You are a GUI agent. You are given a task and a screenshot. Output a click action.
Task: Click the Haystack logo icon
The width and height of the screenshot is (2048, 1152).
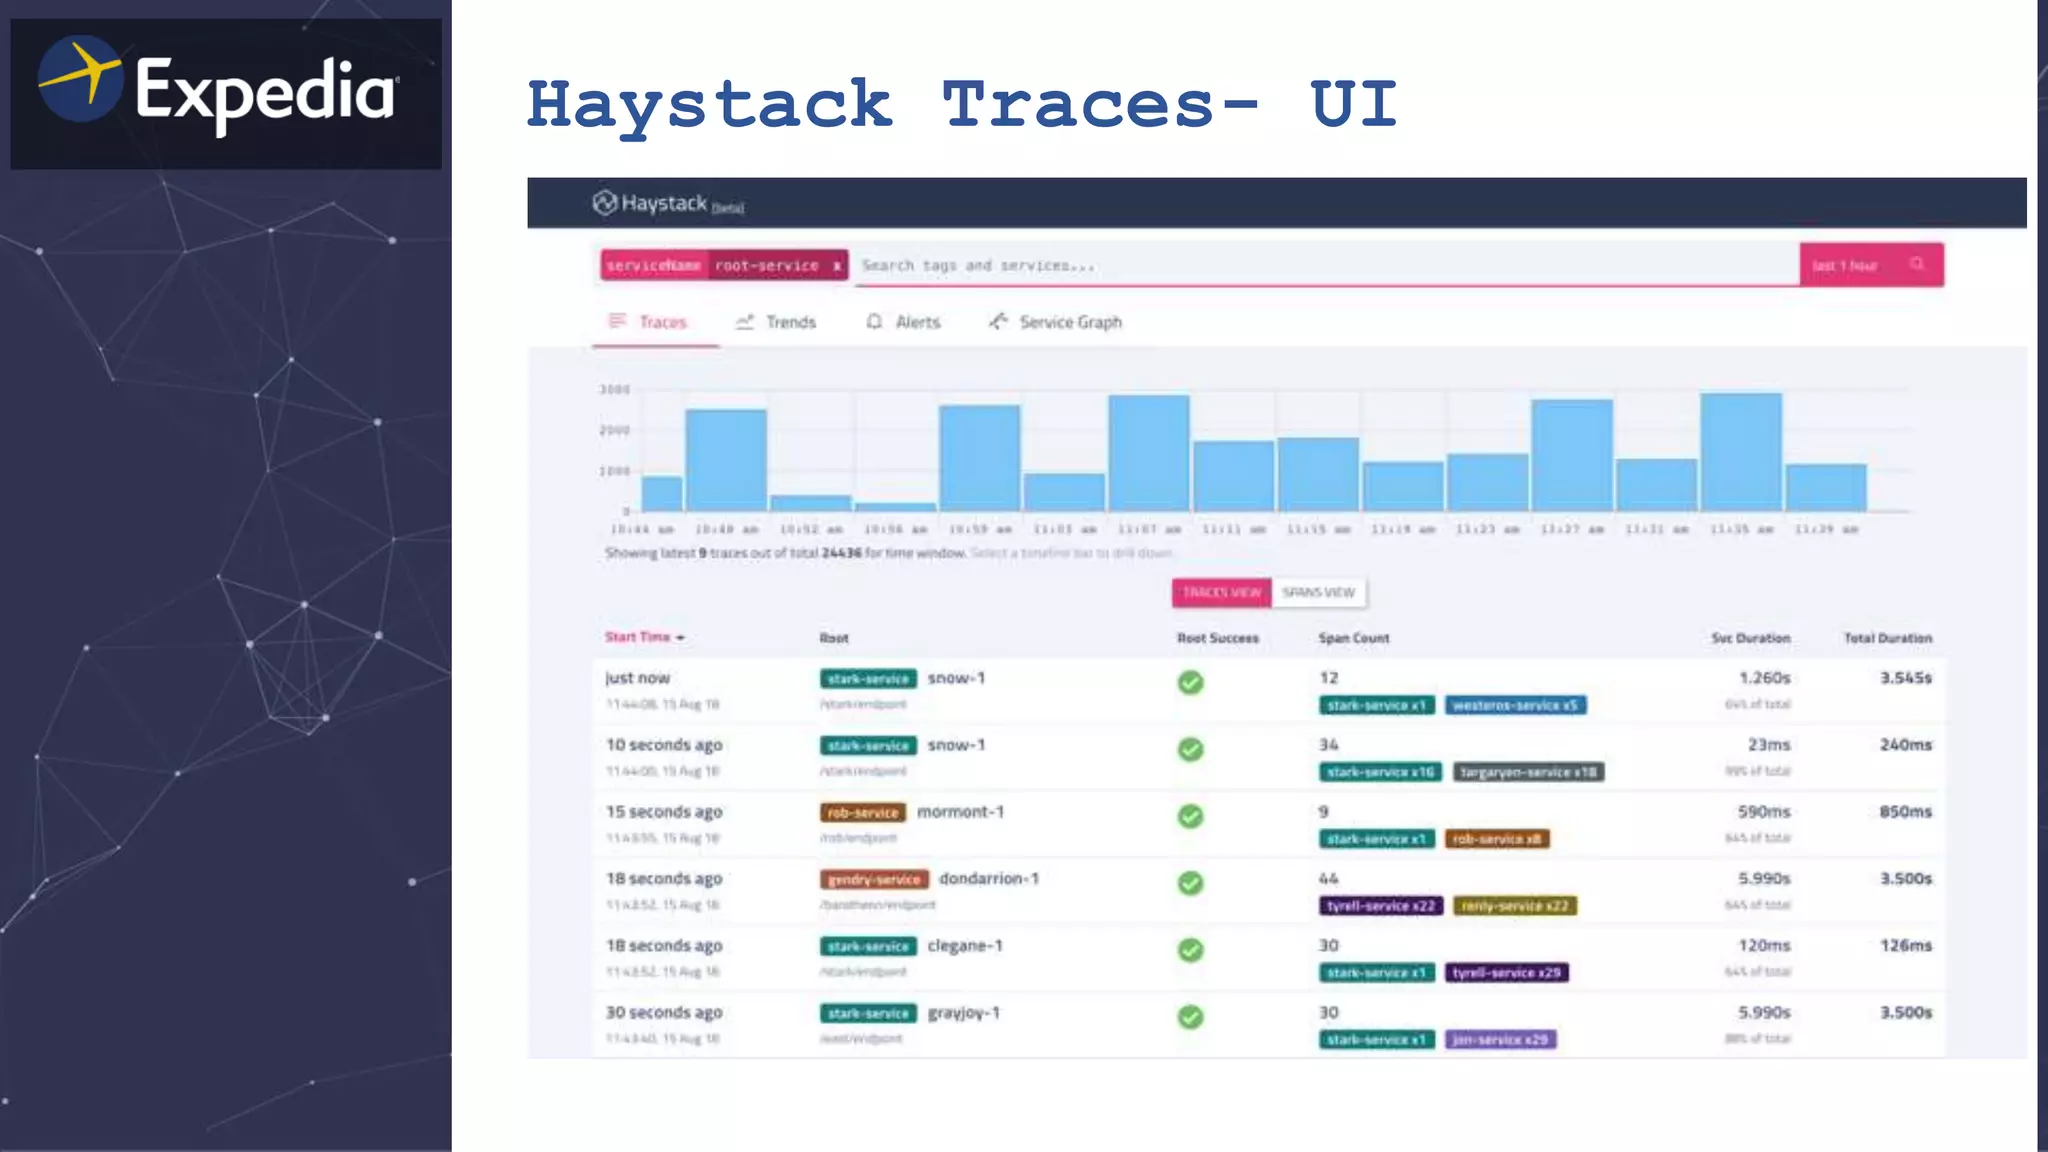click(604, 203)
